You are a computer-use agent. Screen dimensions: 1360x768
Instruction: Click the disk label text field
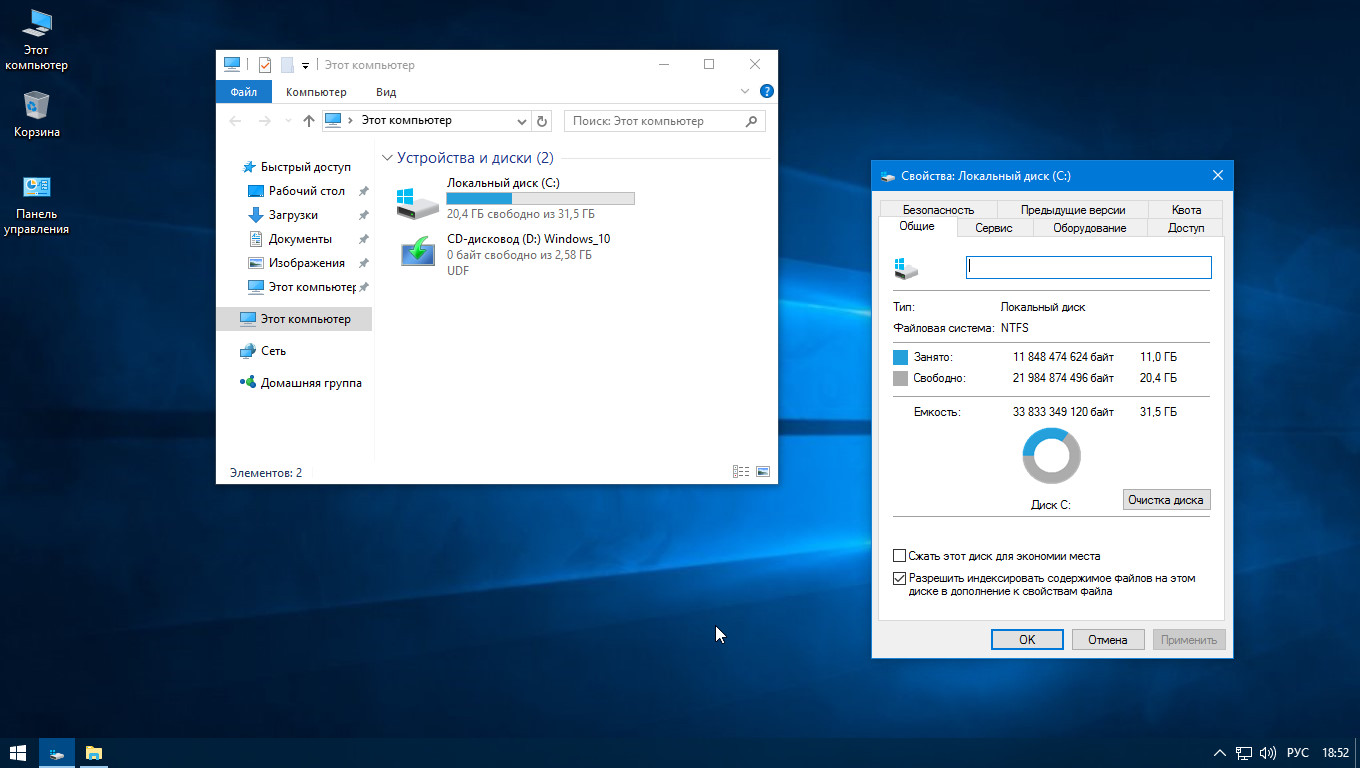coord(1088,267)
